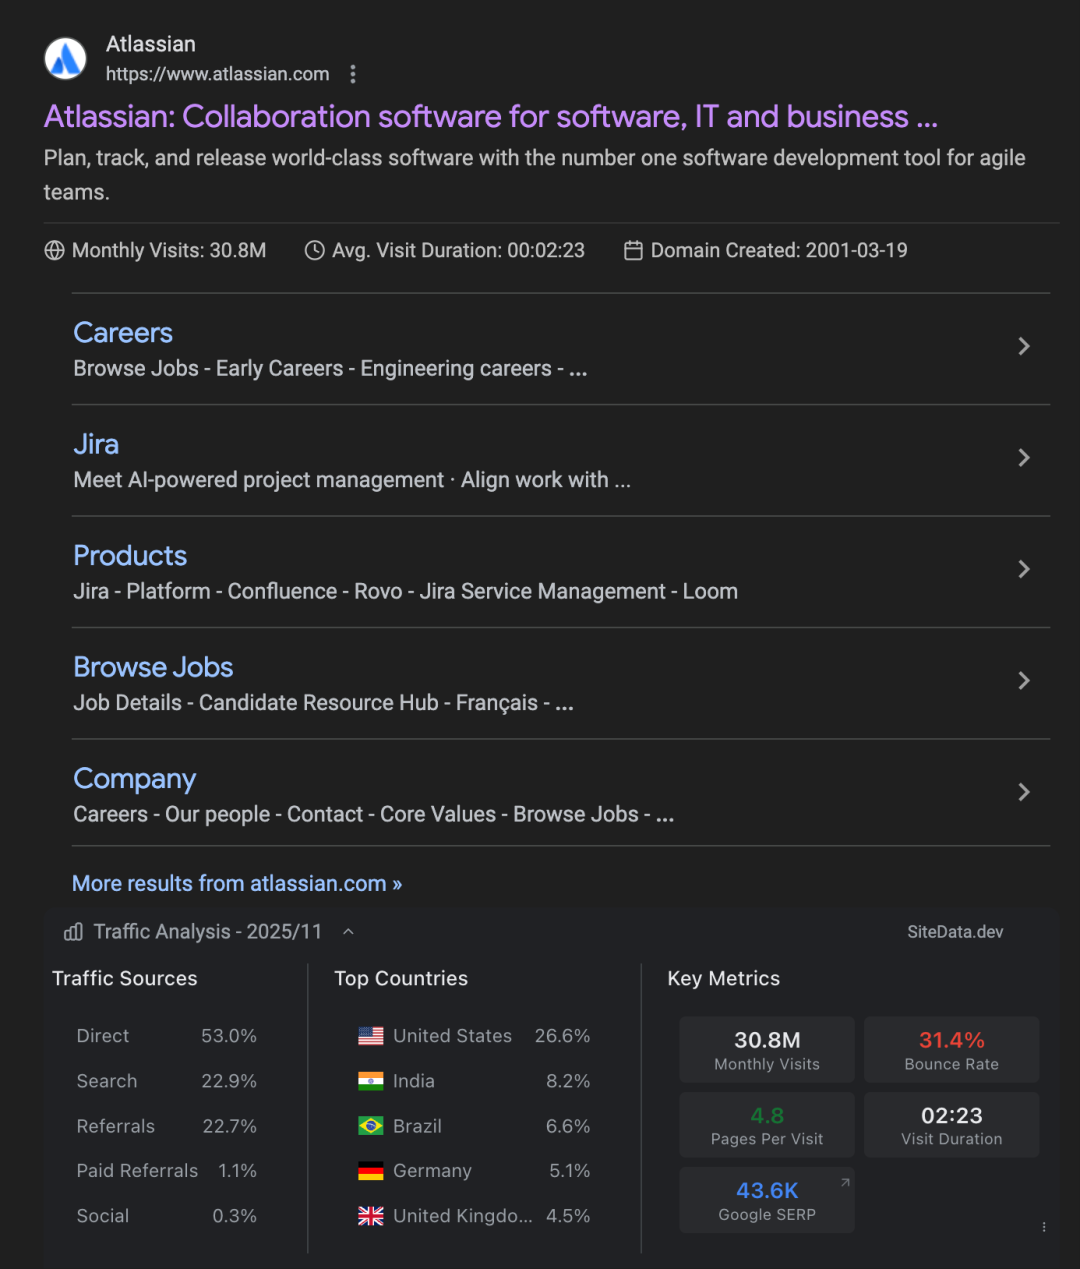
Task: Click the clock icon by Avg. Visit Duration
Action: pyautogui.click(x=314, y=250)
